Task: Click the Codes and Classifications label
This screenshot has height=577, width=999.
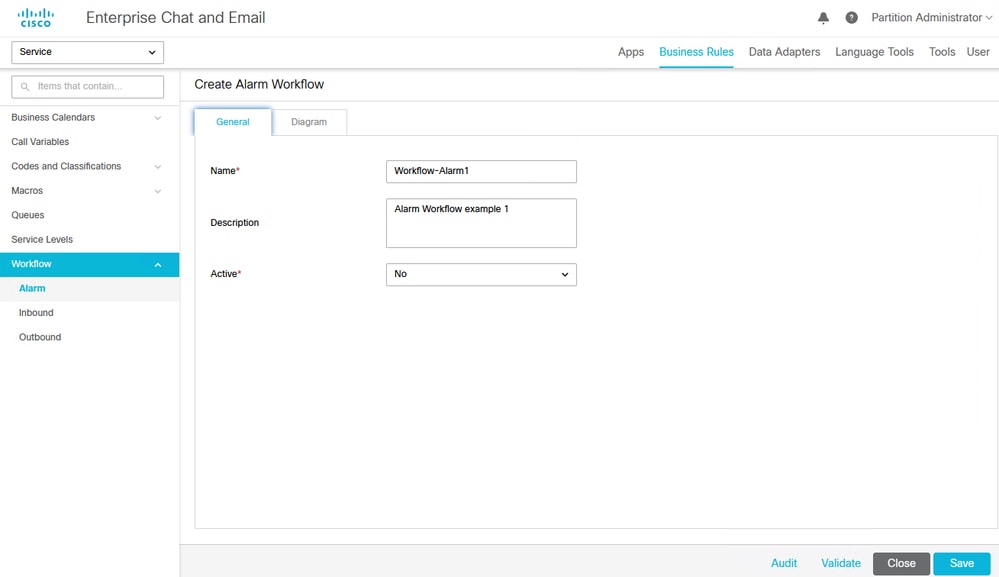Action: 66,166
